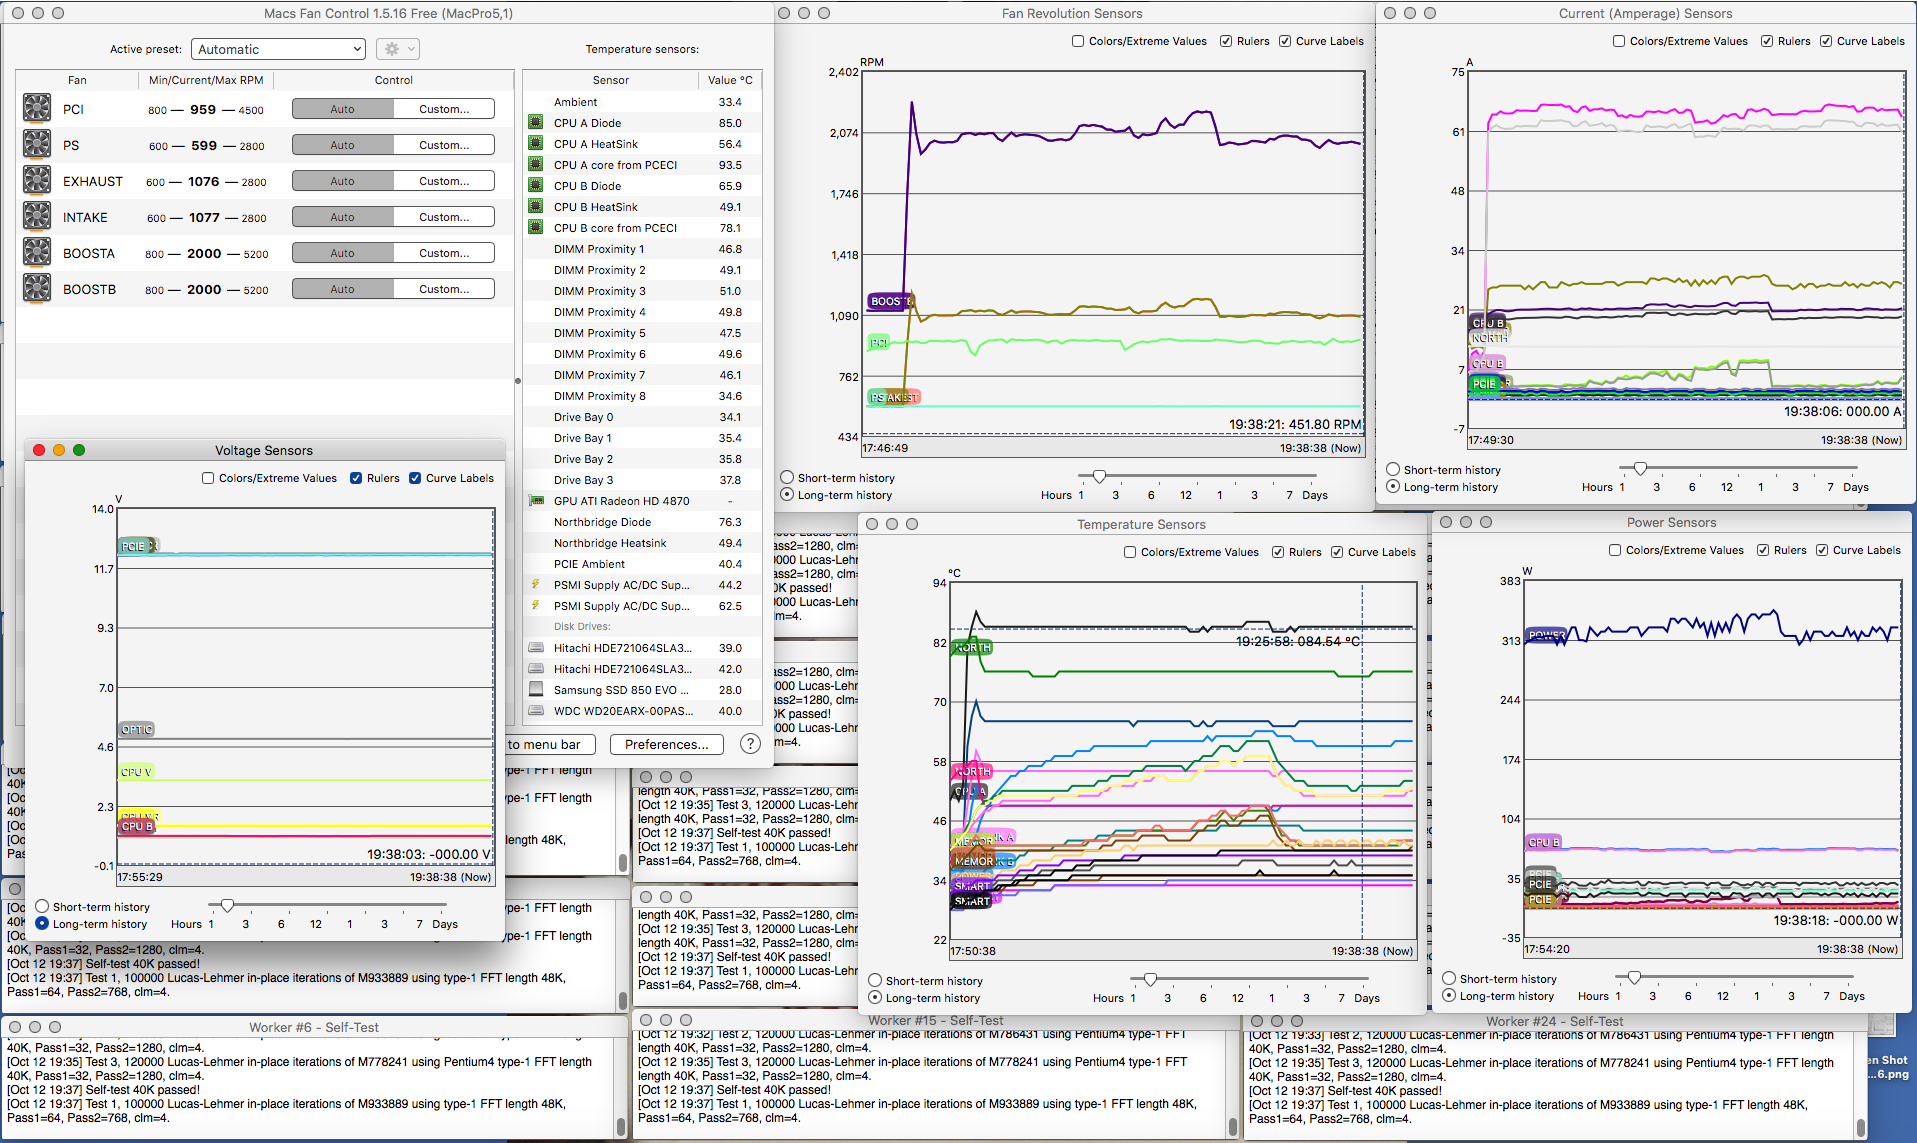Select Short-term history in Temperature Sensors

(875, 981)
